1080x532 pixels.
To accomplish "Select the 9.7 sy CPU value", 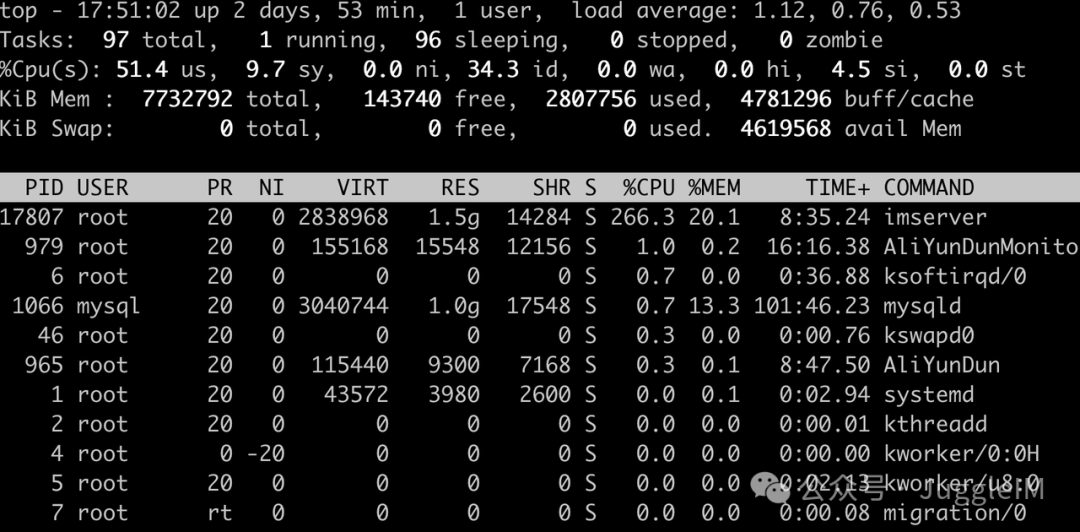I will tap(265, 70).
